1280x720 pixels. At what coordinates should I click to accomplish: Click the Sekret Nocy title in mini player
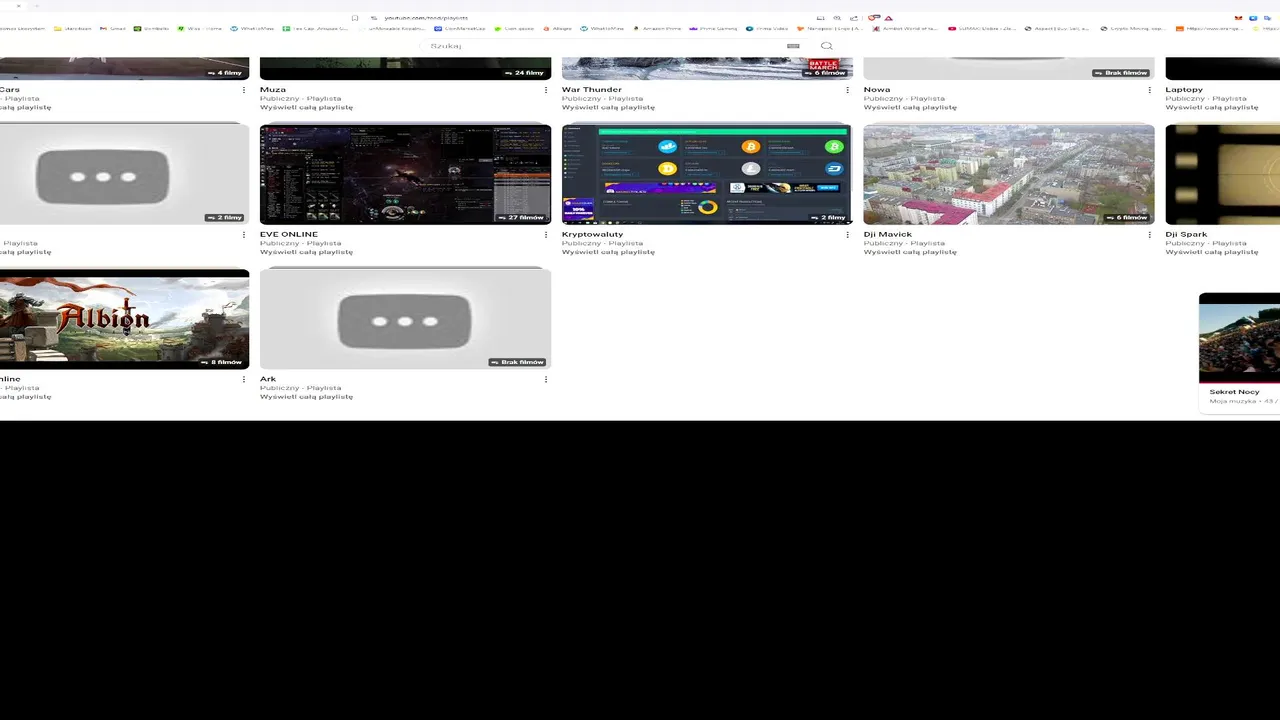pos(1234,392)
